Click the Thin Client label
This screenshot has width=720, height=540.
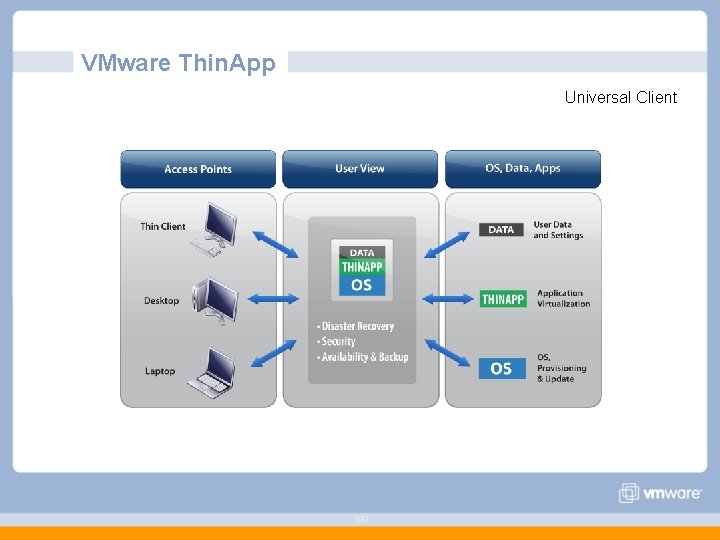coord(163,226)
